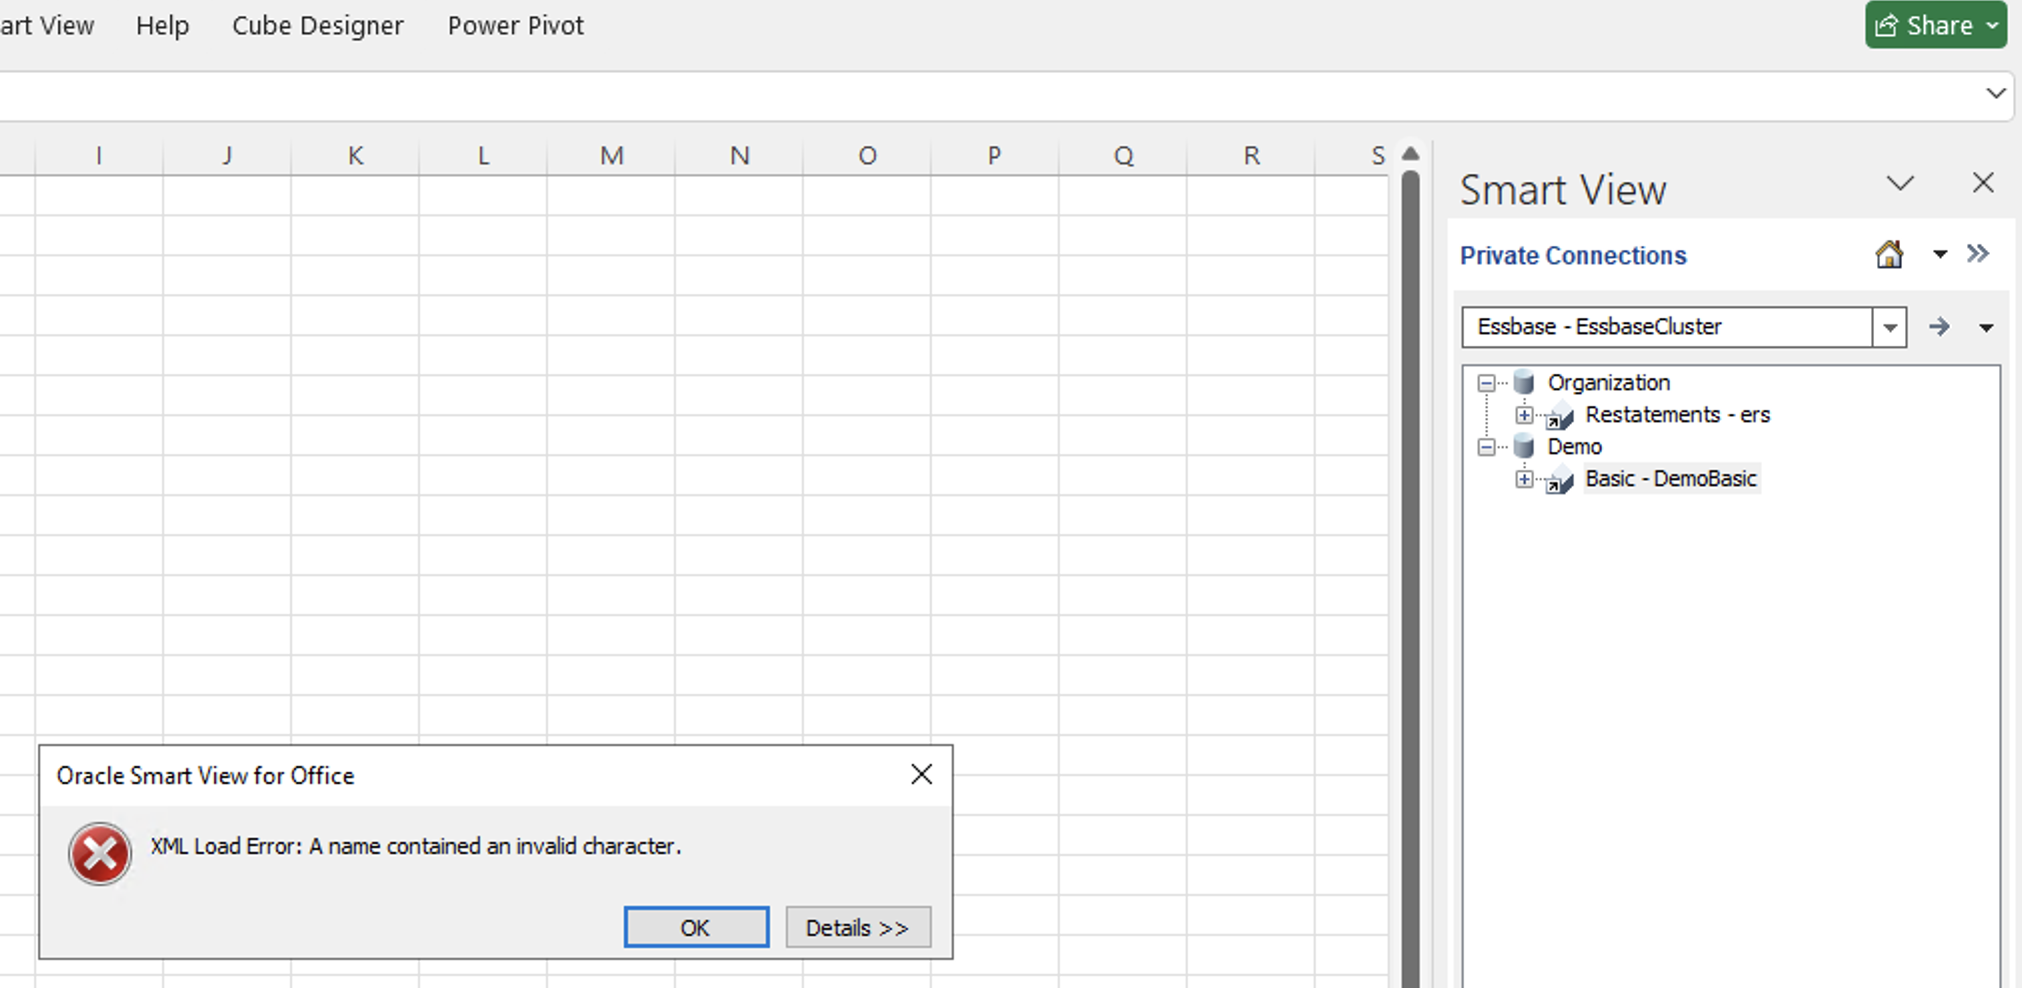Select Organization in the connection tree
Screen dimensions: 2022x988
click(1608, 383)
